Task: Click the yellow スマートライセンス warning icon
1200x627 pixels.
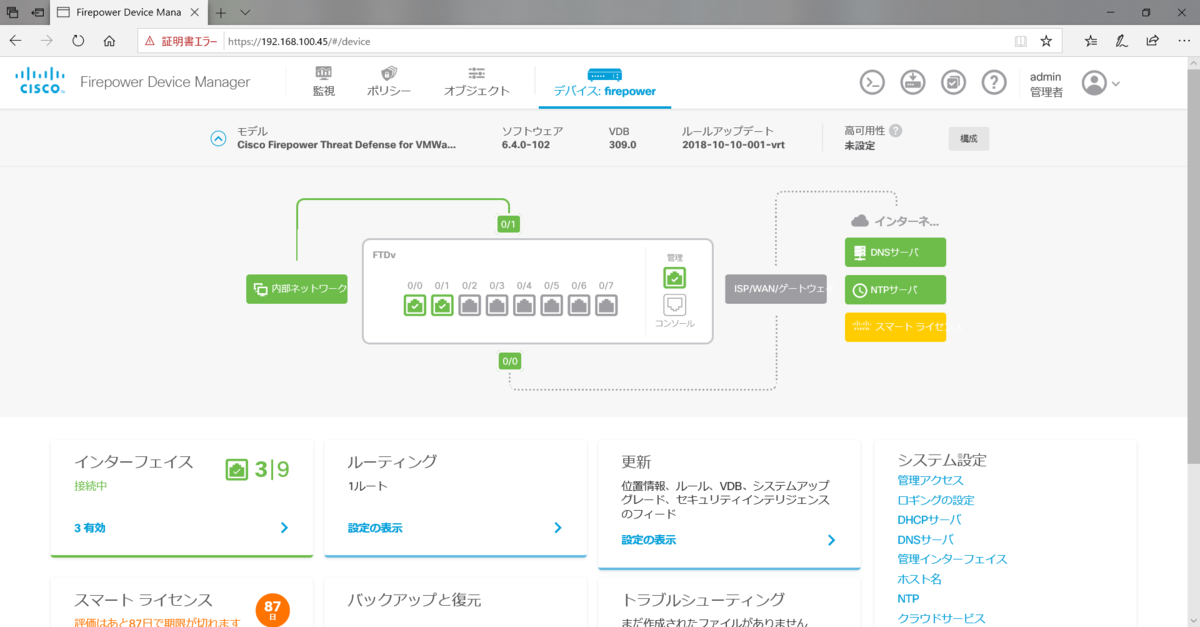Action: point(895,327)
